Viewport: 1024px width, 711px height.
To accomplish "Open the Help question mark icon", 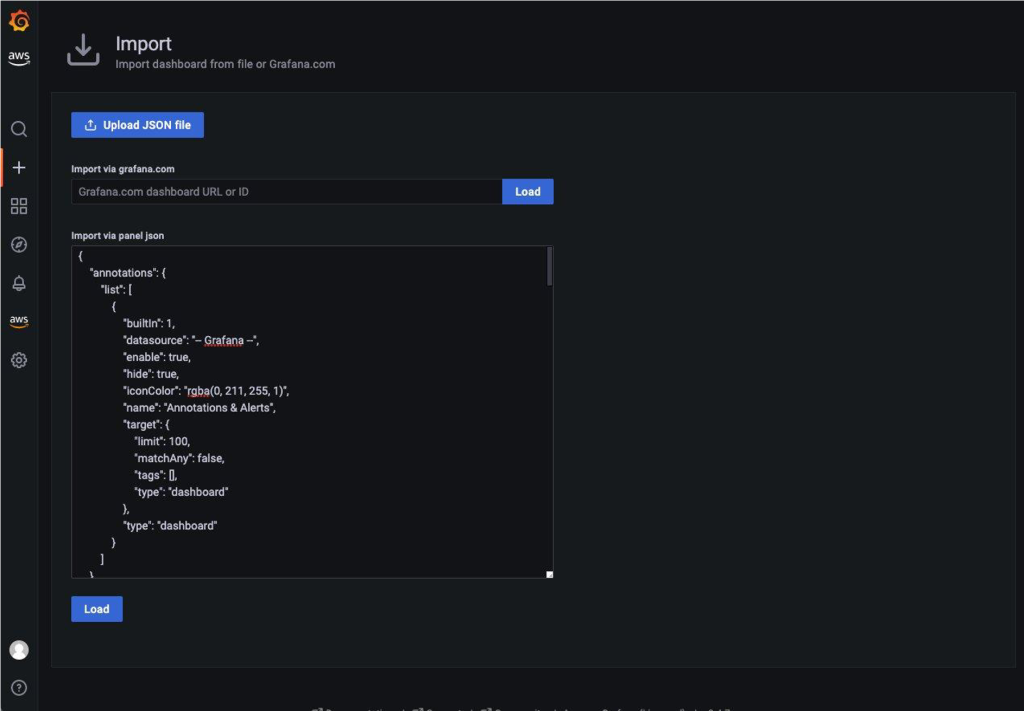I will [x=18, y=686].
